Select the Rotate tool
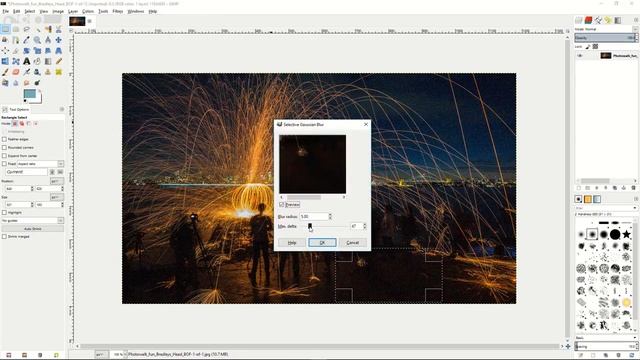Viewport: 640px width, 360px height. 27,51
